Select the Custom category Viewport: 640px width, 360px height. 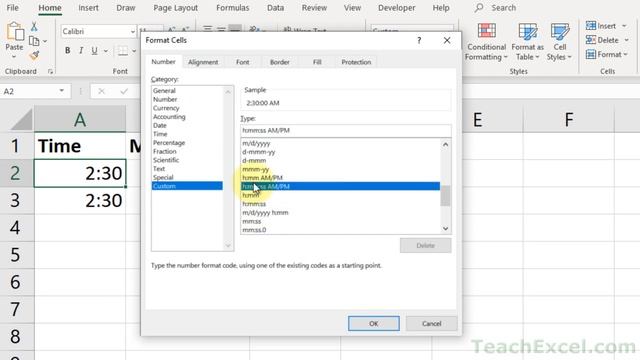pyautogui.click(x=187, y=186)
